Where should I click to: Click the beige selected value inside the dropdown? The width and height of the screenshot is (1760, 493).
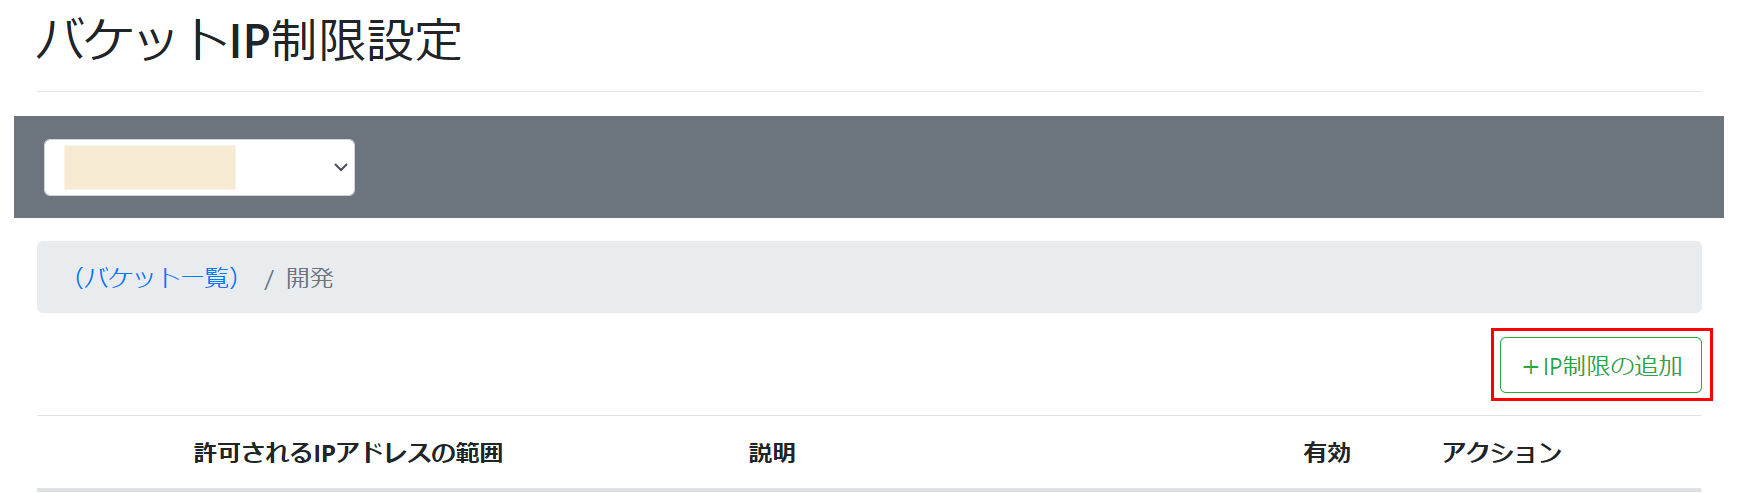click(150, 167)
